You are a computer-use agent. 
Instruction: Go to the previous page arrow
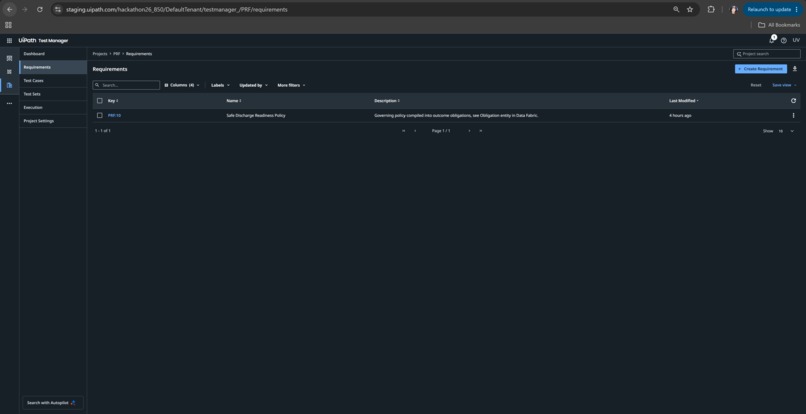pos(415,131)
